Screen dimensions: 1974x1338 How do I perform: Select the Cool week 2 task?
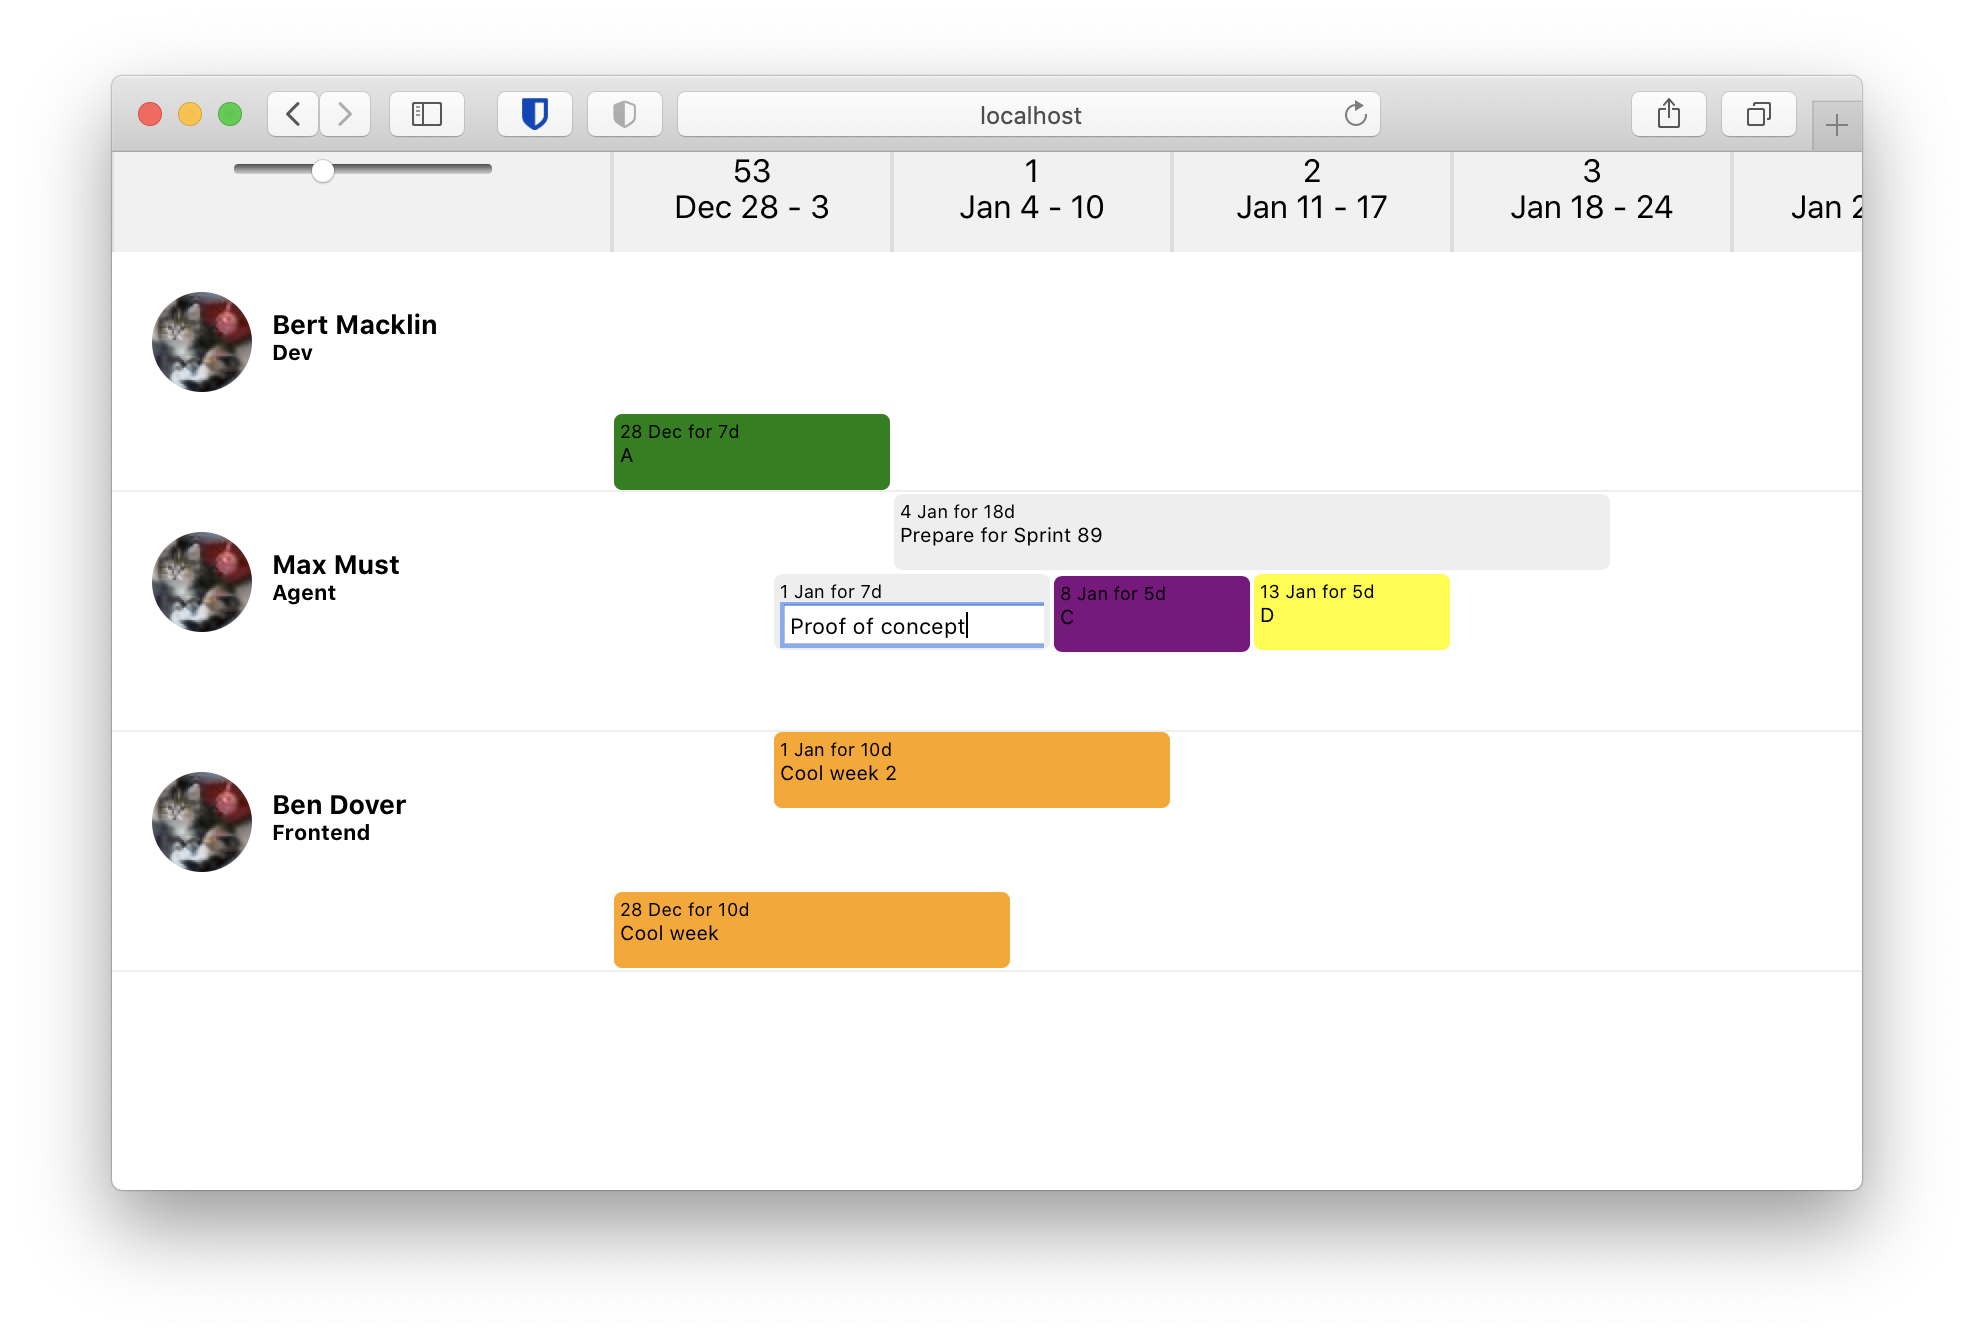[x=971, y=770]
